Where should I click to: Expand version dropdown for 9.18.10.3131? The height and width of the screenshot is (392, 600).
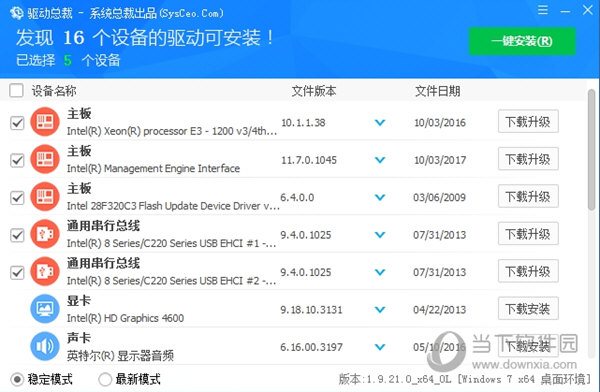(x=380, y=310)
